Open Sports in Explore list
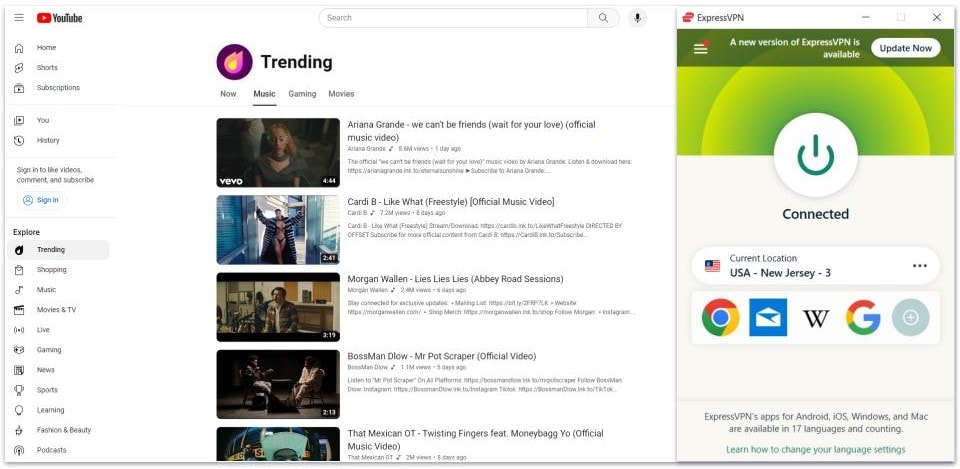This screenshot has width=960, height=469. coord(58,390)
